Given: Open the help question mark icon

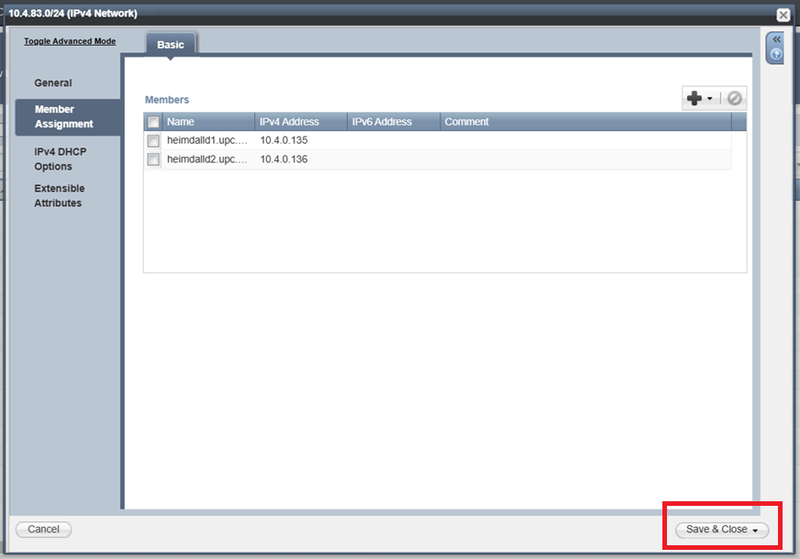Looking at the screenshot, I should click(775, 54).
